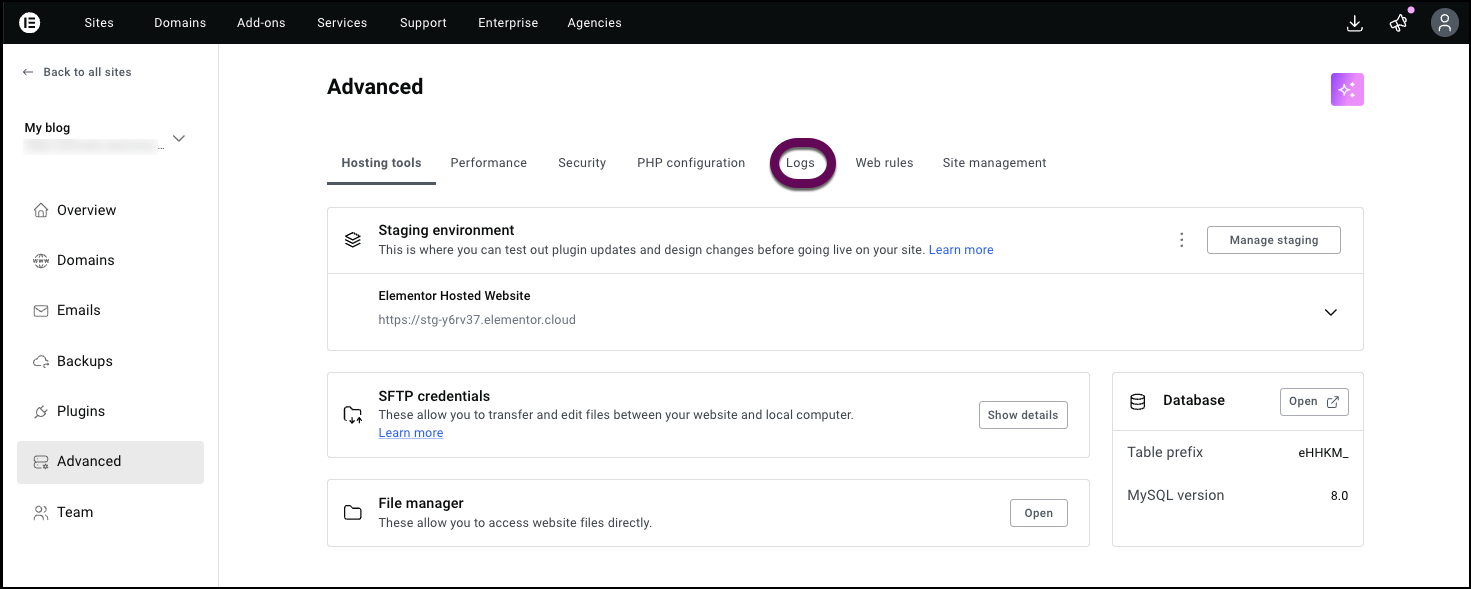The image size is (1471, 589).
Task: Go to Backups in the sidebar
Action: pyautogui.click(x=82, y=360)
